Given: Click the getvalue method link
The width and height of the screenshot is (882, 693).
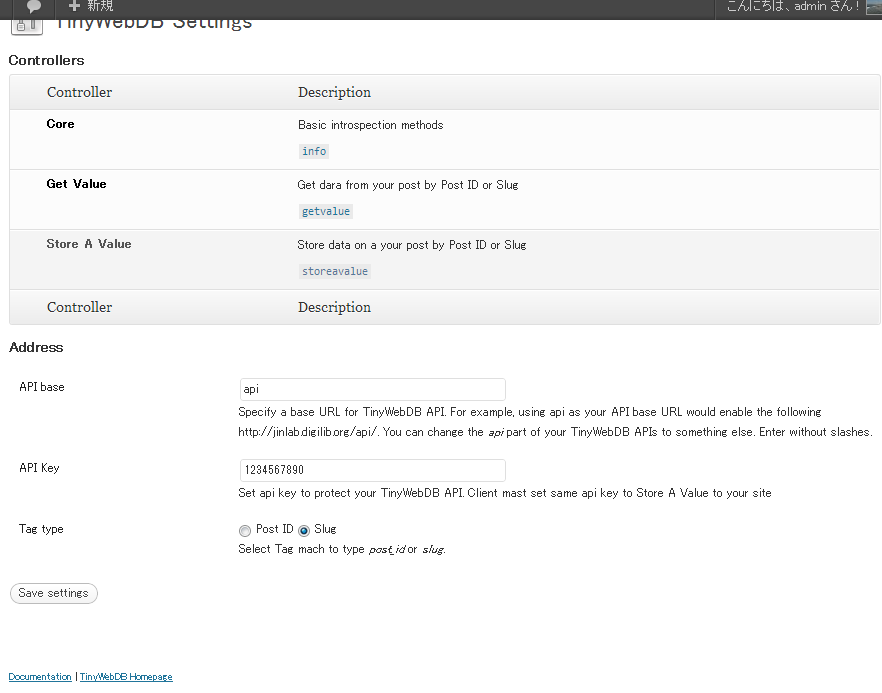Looking at the screenshot, I should coord(326,212).
